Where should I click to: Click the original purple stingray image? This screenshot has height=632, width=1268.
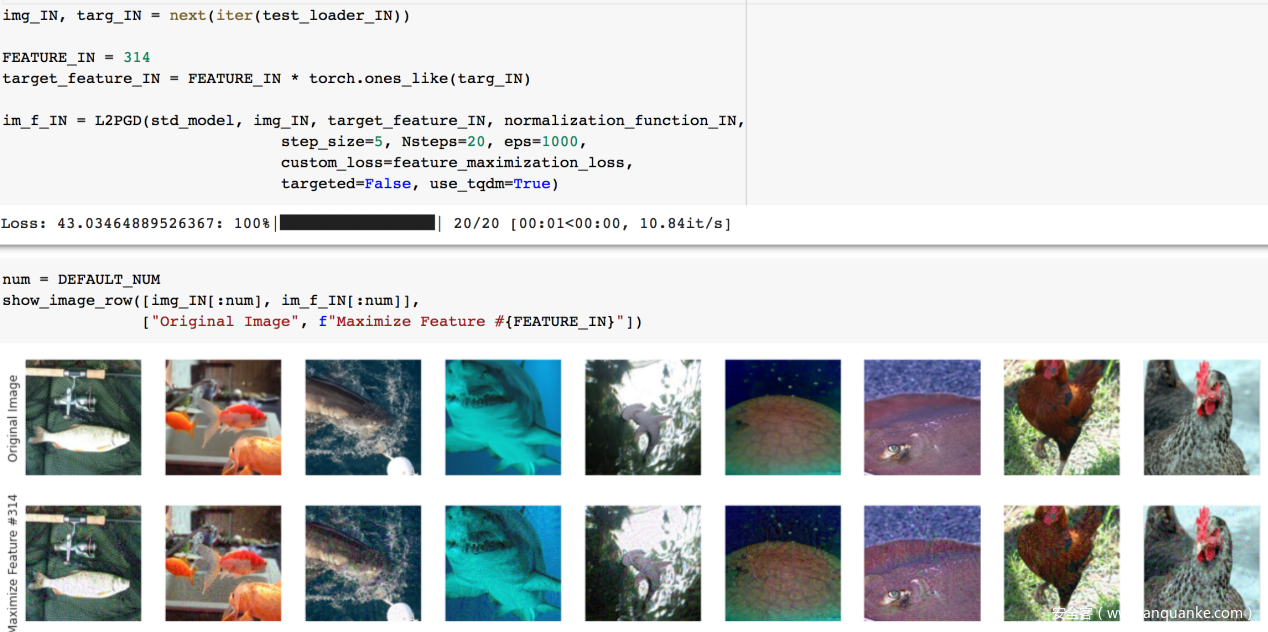coord(923,417)
